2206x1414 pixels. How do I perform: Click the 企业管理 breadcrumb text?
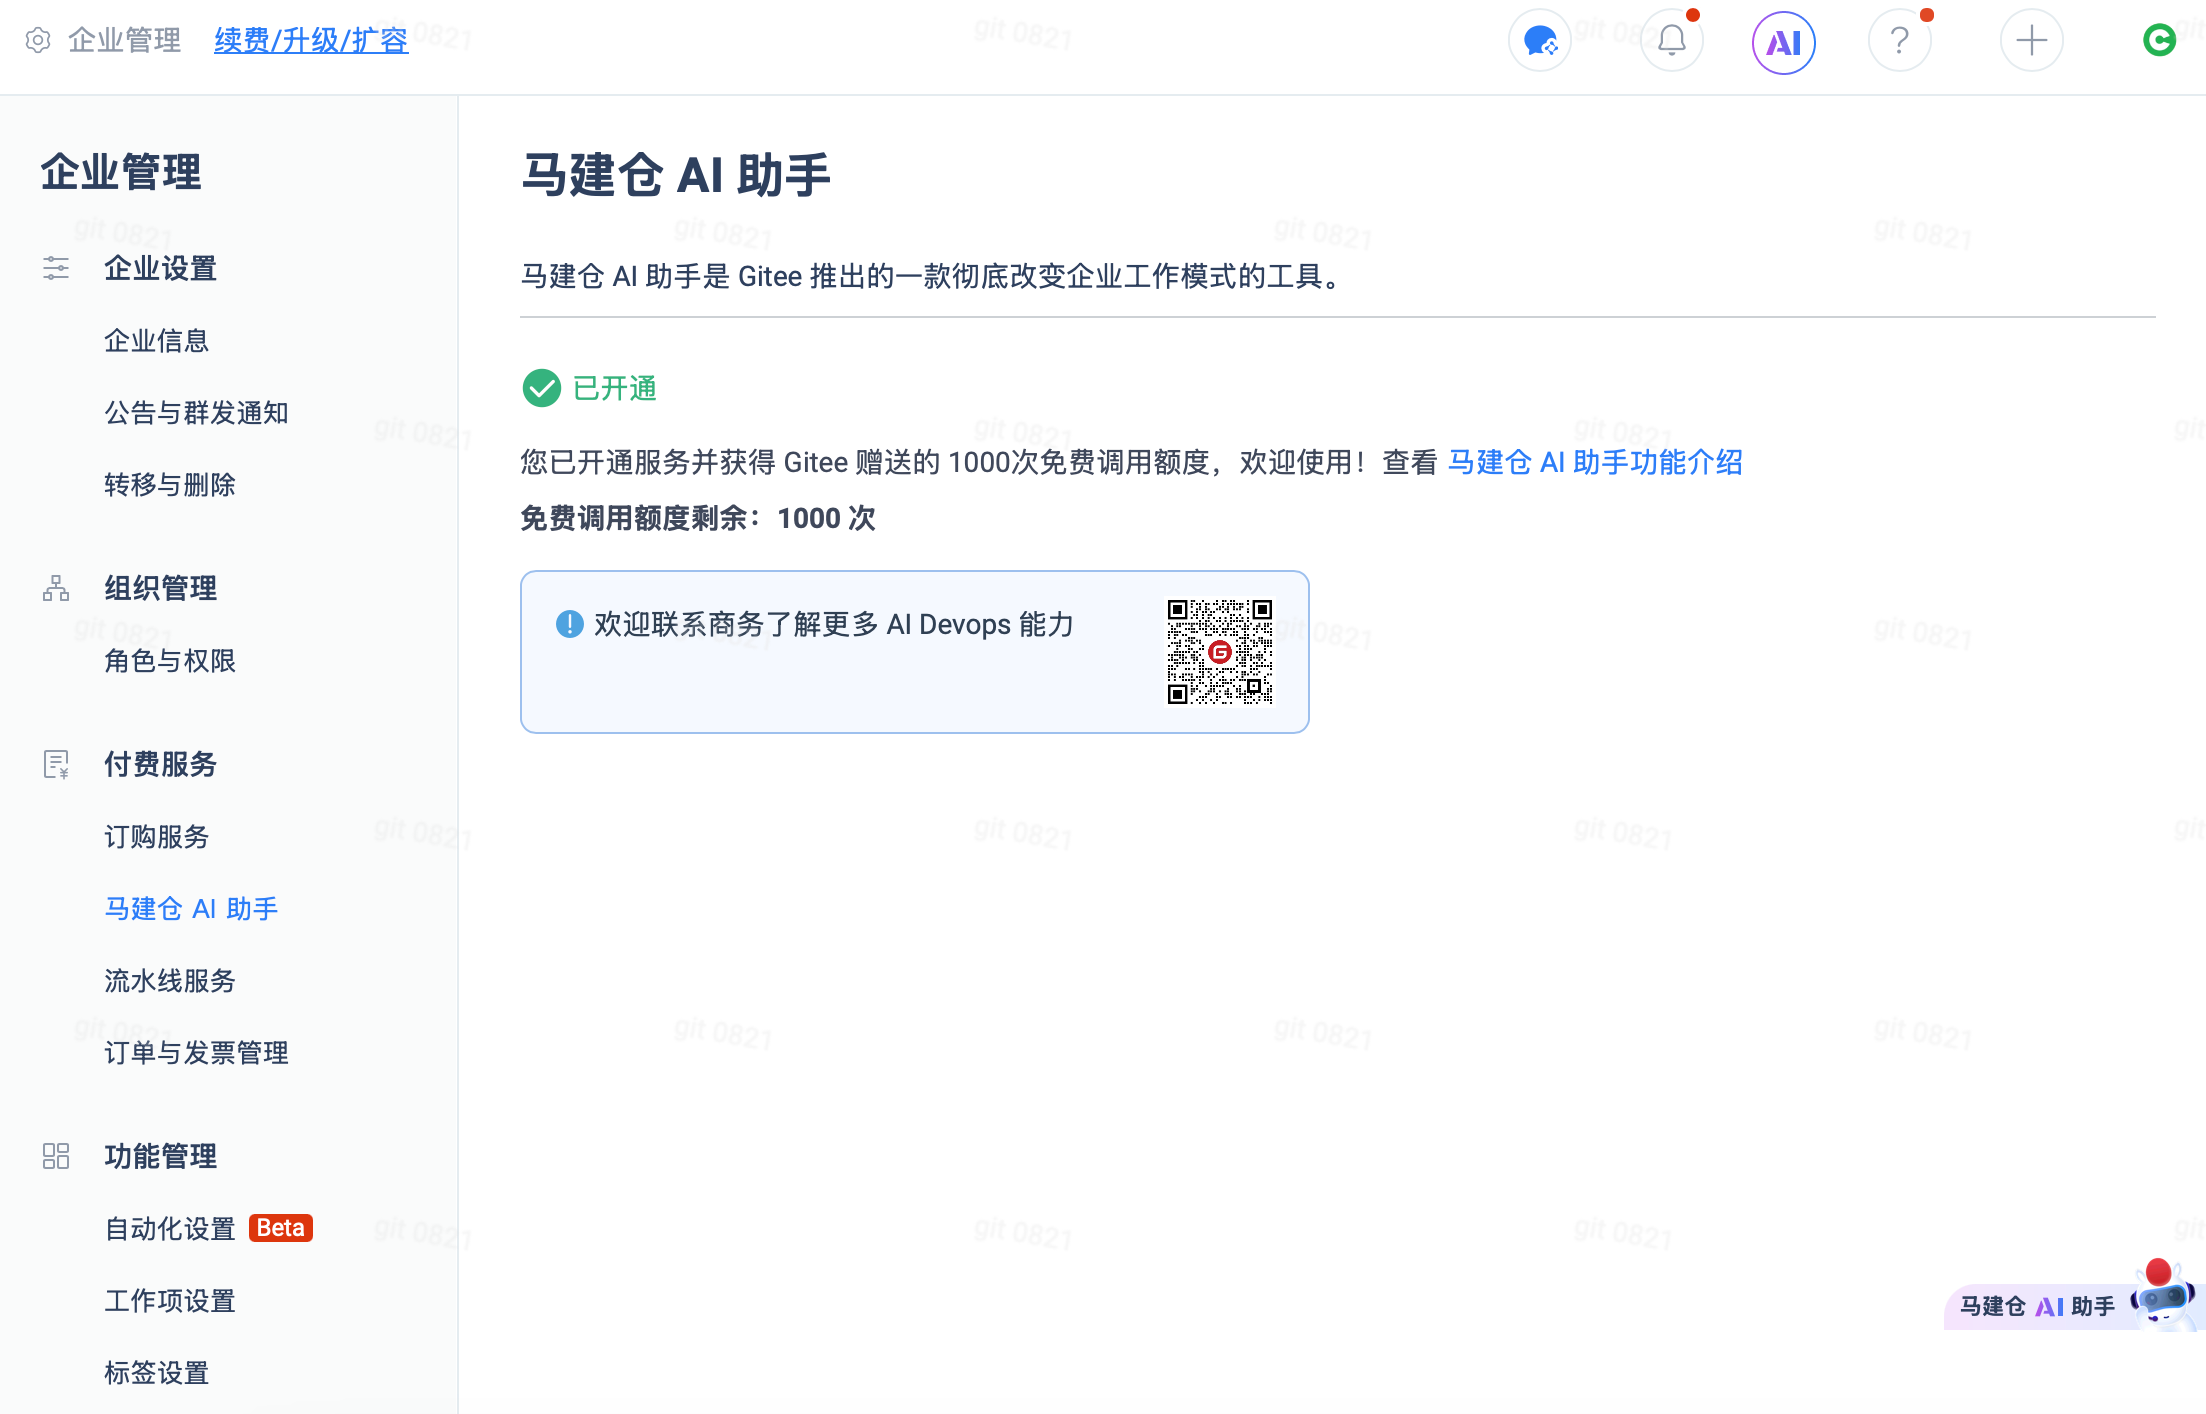(125, 40)
